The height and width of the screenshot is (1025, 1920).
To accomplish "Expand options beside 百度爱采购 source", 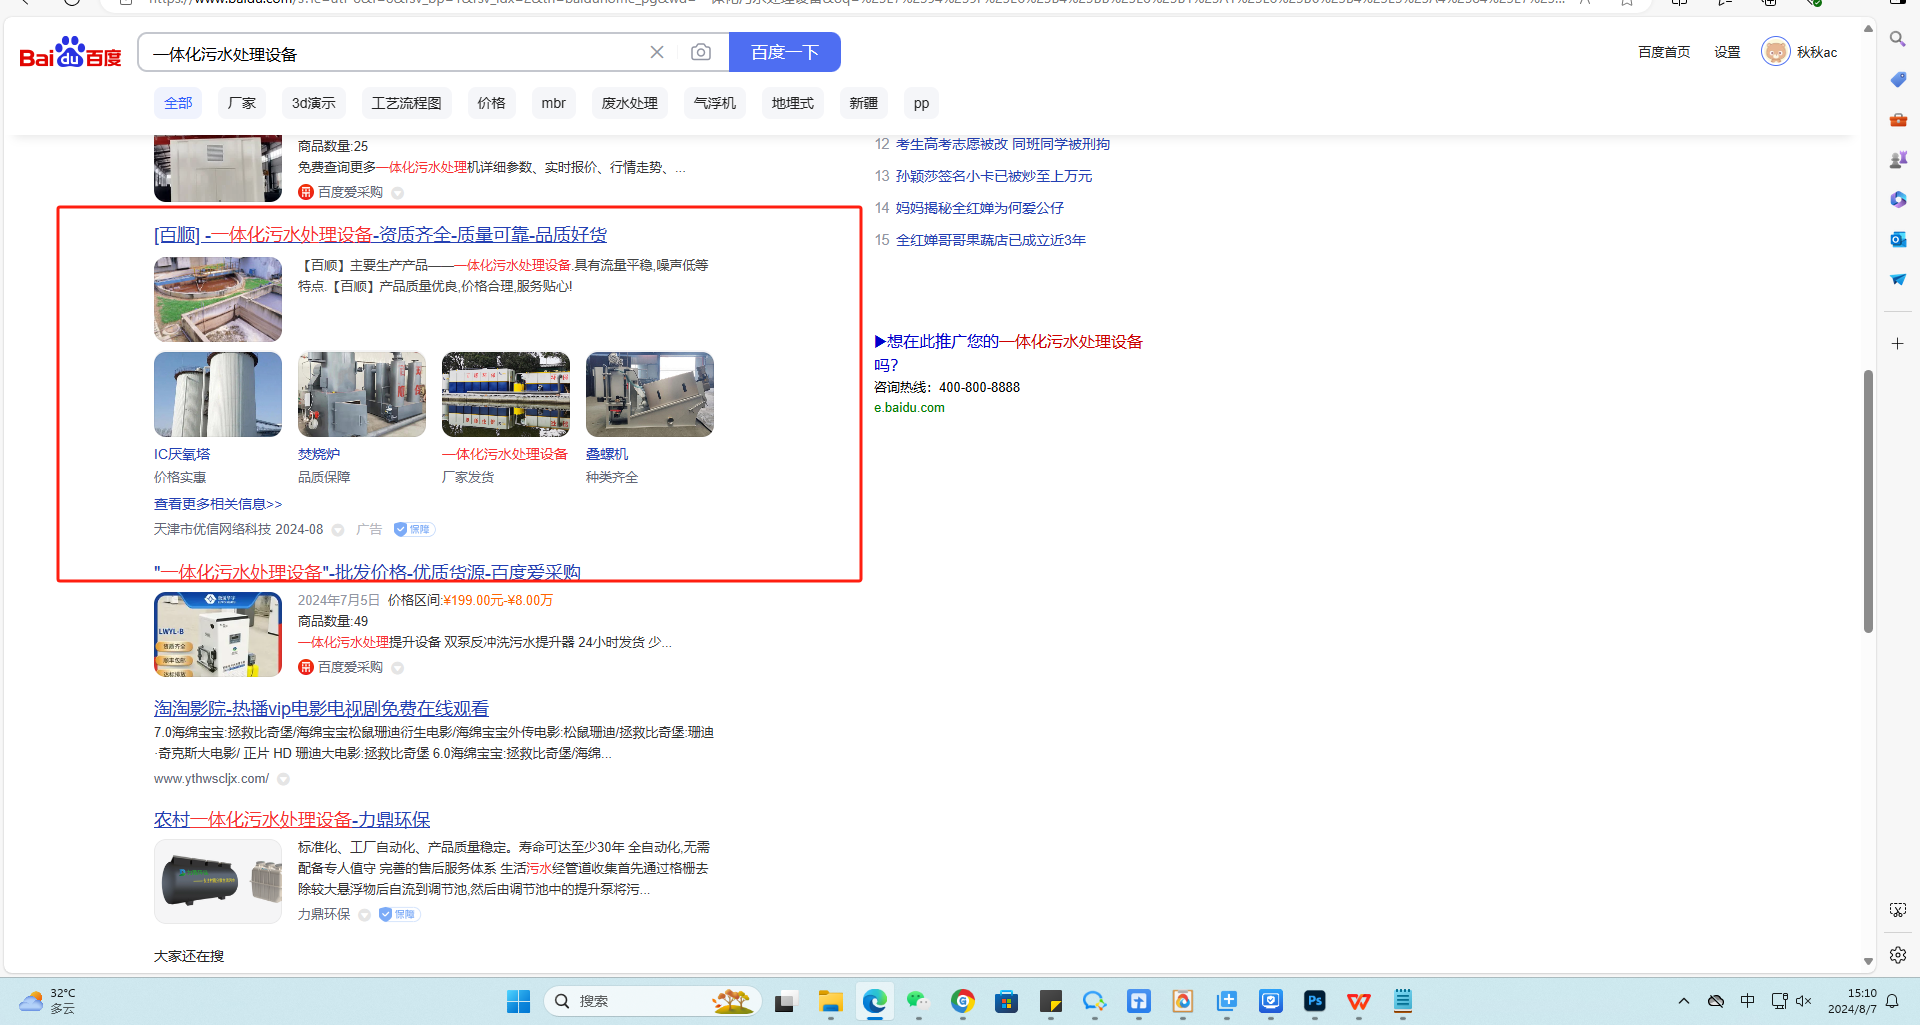I will (x=398, y=667).
